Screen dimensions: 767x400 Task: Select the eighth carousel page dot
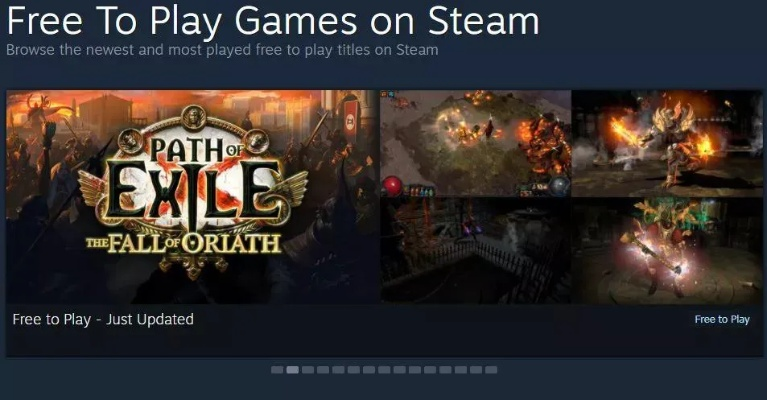coord(384,370)
